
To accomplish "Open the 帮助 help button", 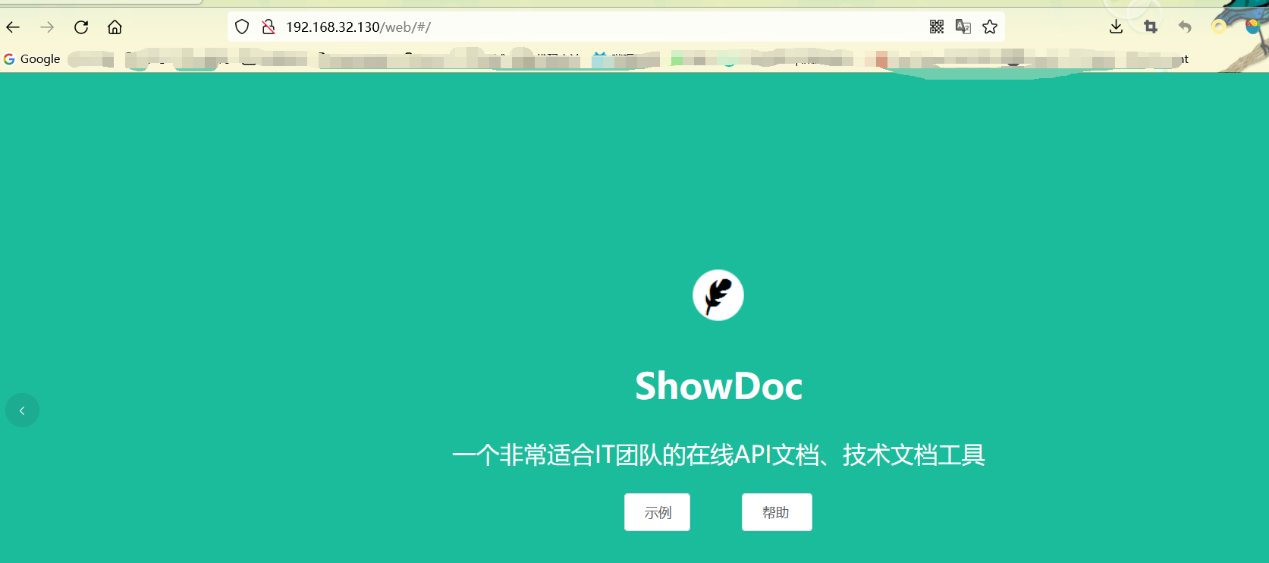I will pyautogui.click(x=777, y=512).
